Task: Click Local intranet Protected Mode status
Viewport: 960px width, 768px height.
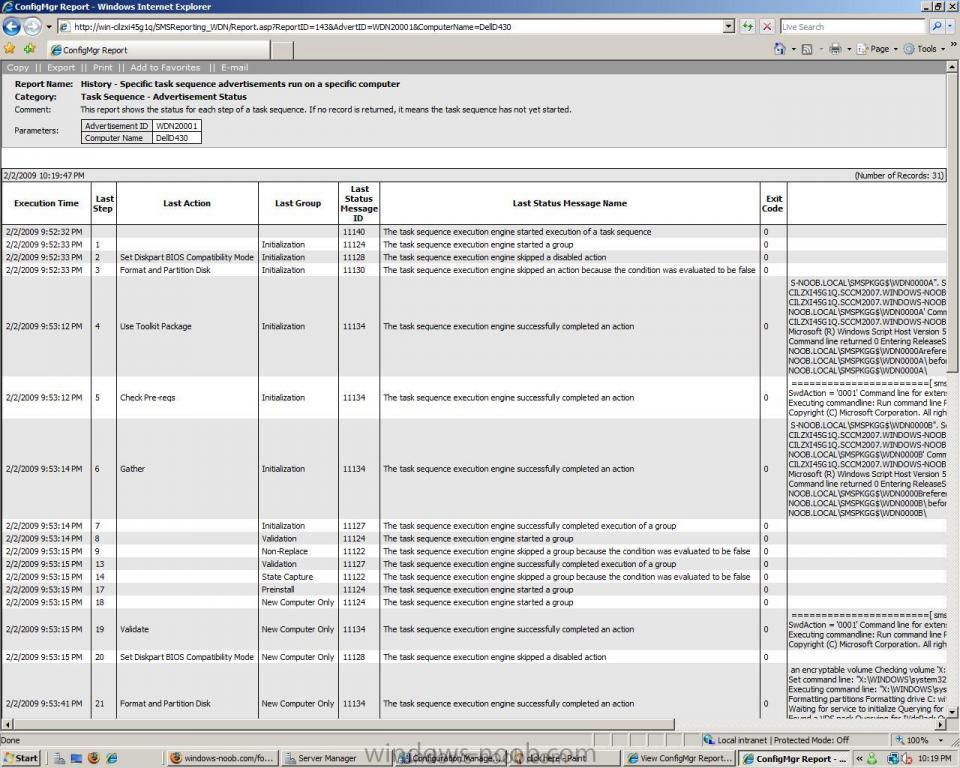Action: point(776,740)
